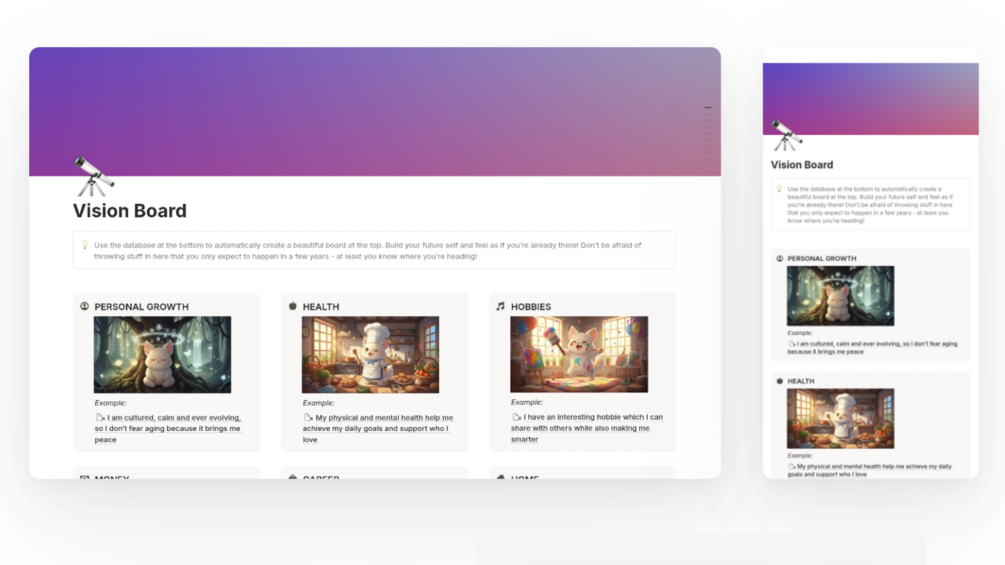1005x565 pixels.
Task: Select the Vision Board title in the mobile view
Action: click(x=802, y=165)
